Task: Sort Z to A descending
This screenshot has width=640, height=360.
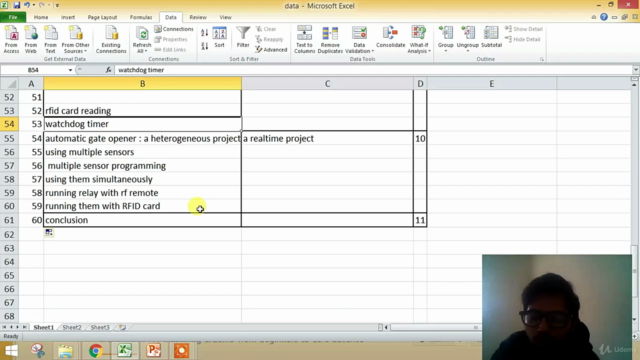Action: pos(204,46)
